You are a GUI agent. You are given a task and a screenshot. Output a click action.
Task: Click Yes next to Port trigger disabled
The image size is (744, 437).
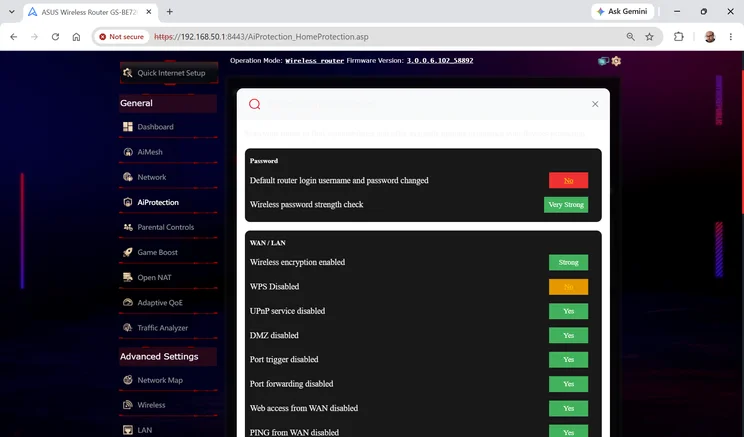pyautogui.click(x=568, y=360)
